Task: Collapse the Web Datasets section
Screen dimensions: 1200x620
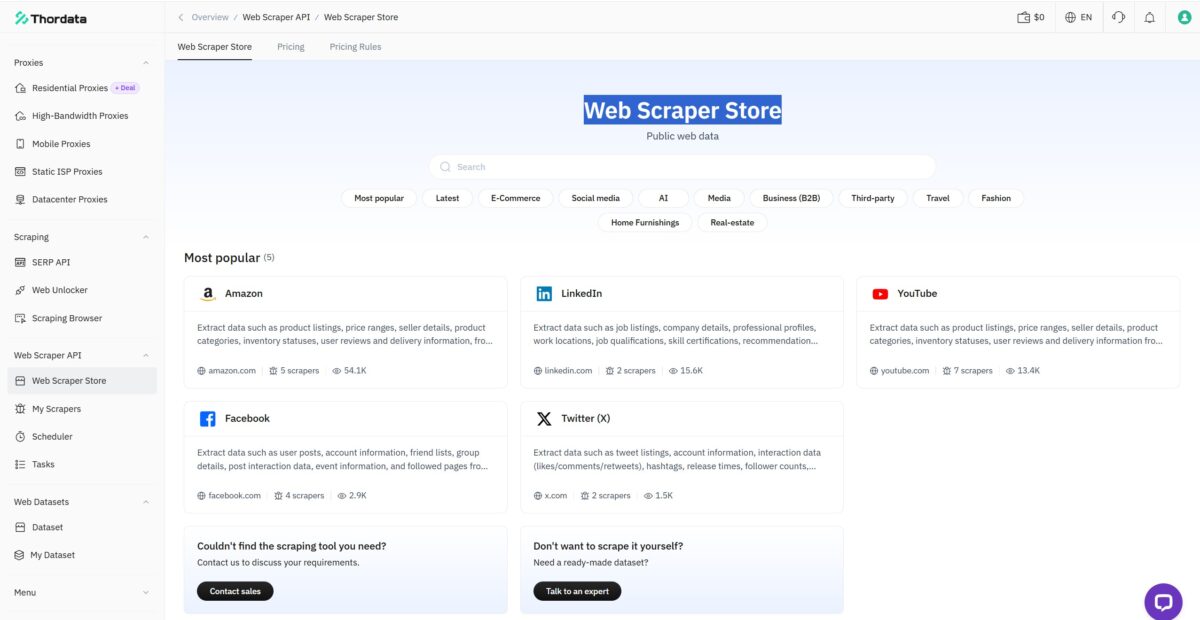Action: click(x=146, y=502)
